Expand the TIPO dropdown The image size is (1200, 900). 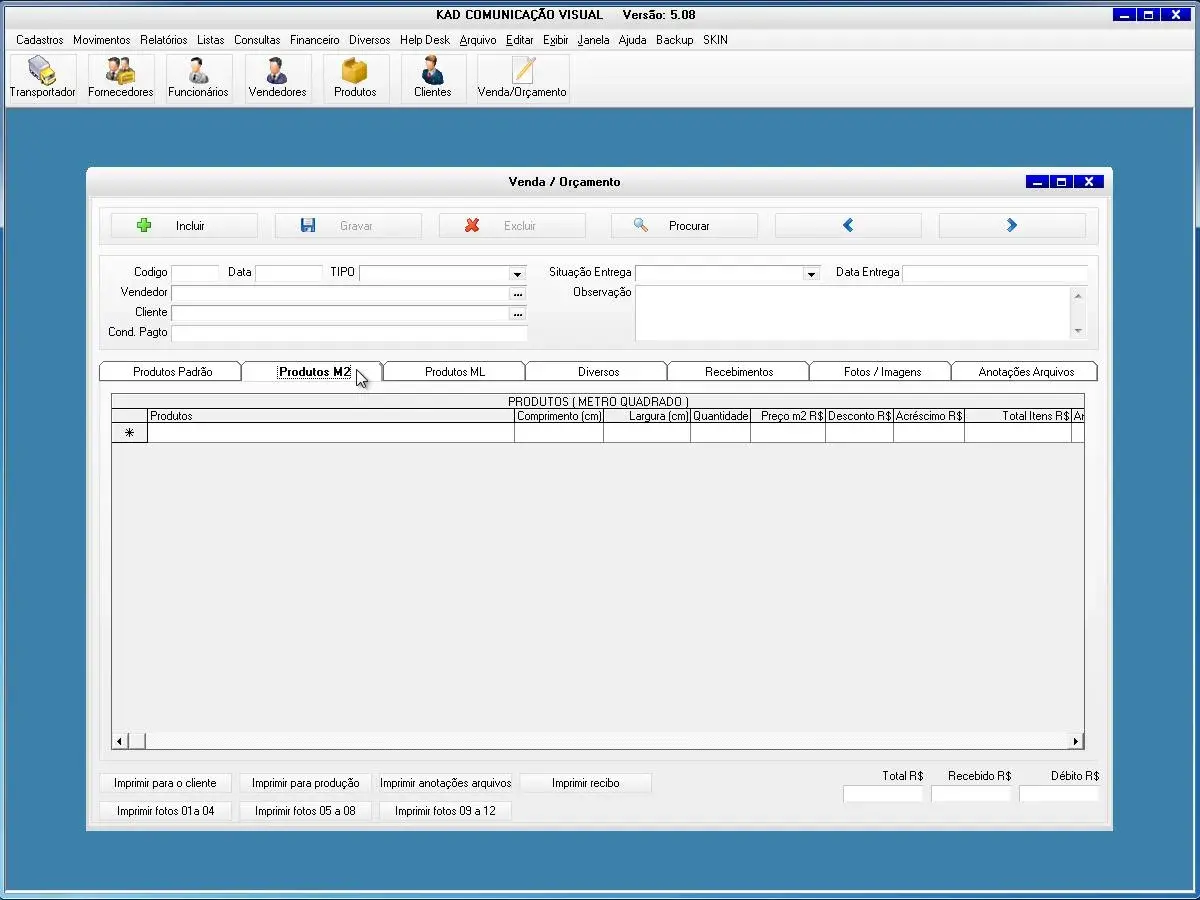pos(517,274)
